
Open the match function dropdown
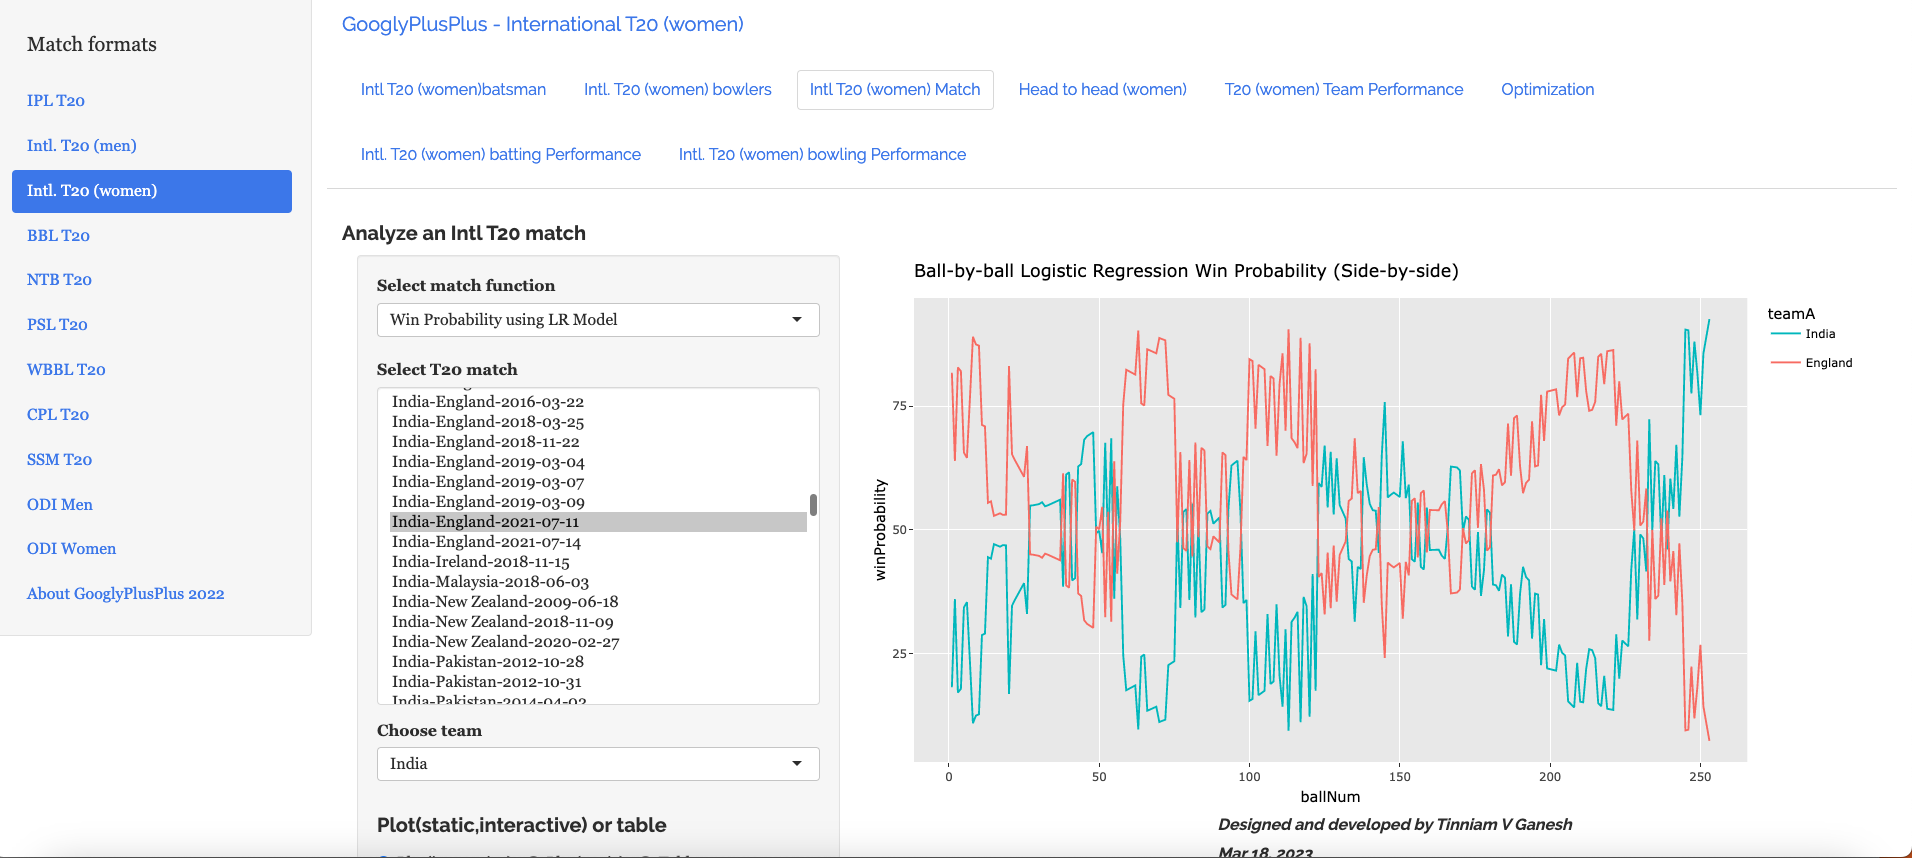597,320
